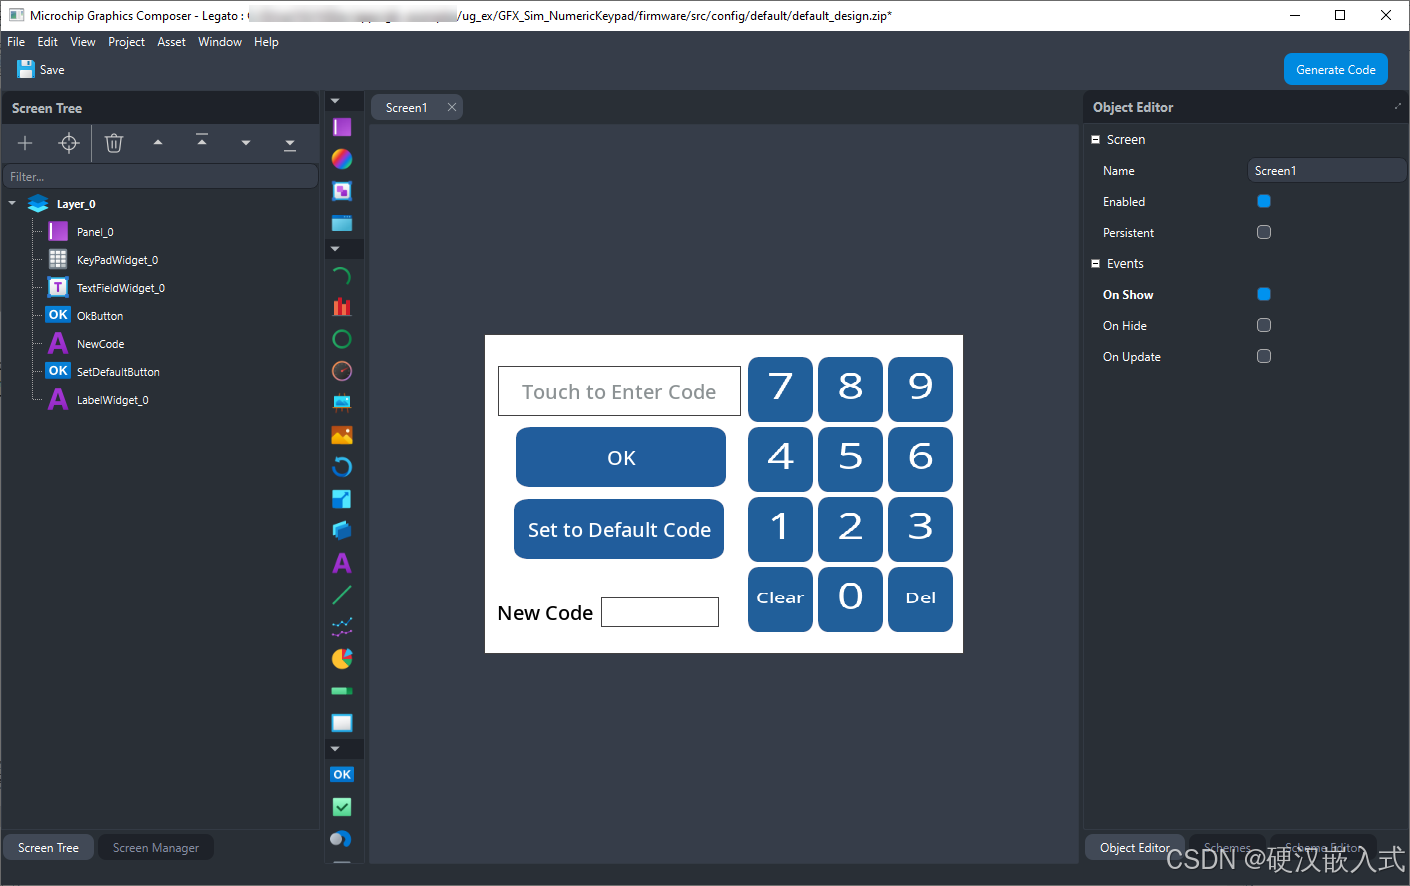The width and height of the screenshot is (1410, 886).
Task: Enable the On Hide event checkbox
Action: pyautogui.click(x=1264, y=325)
